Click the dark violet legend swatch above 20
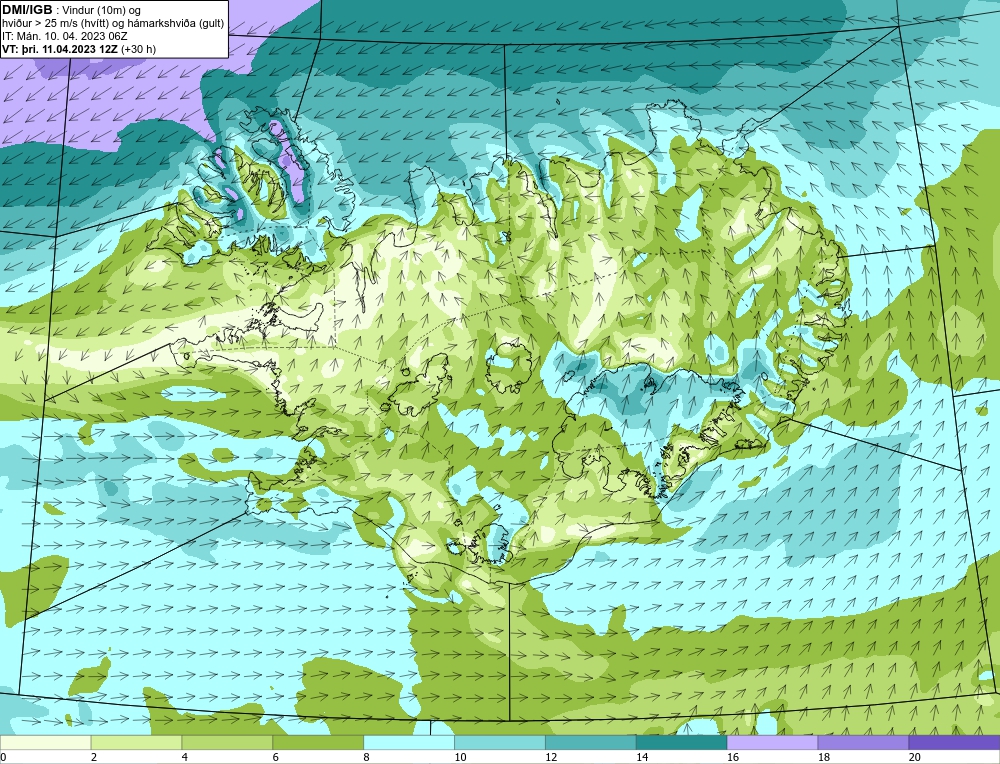Viewport: 1000px width, 764px height. point(954,742)
